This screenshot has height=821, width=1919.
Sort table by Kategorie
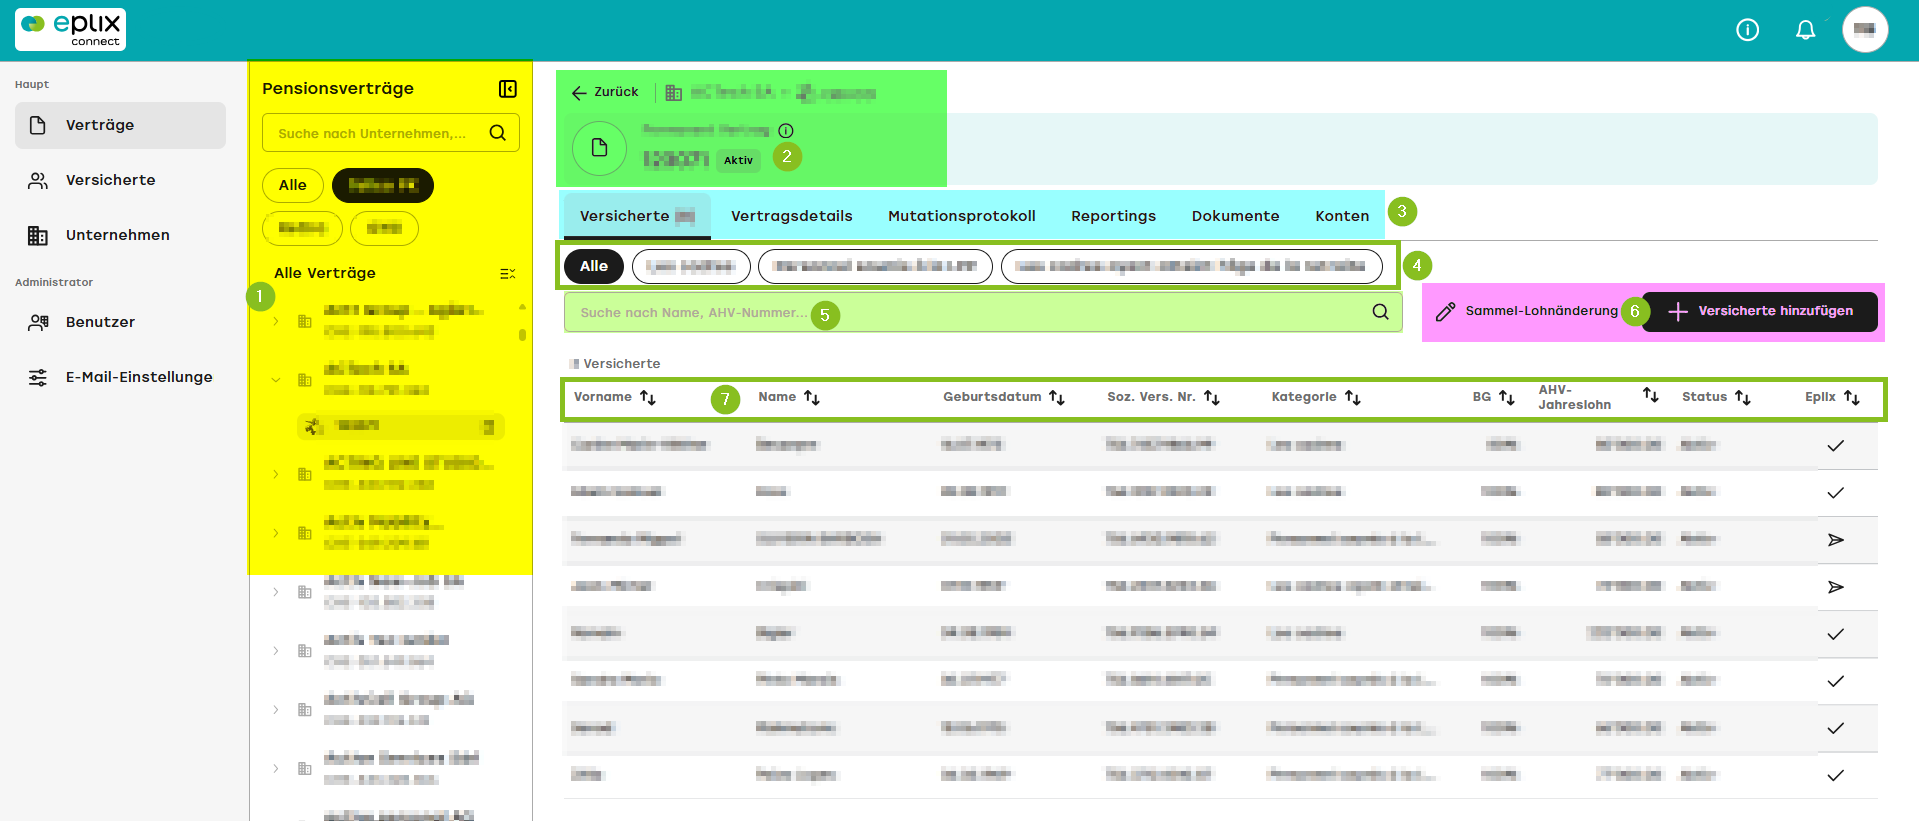pyautogui.click(x=1353, y=397)
